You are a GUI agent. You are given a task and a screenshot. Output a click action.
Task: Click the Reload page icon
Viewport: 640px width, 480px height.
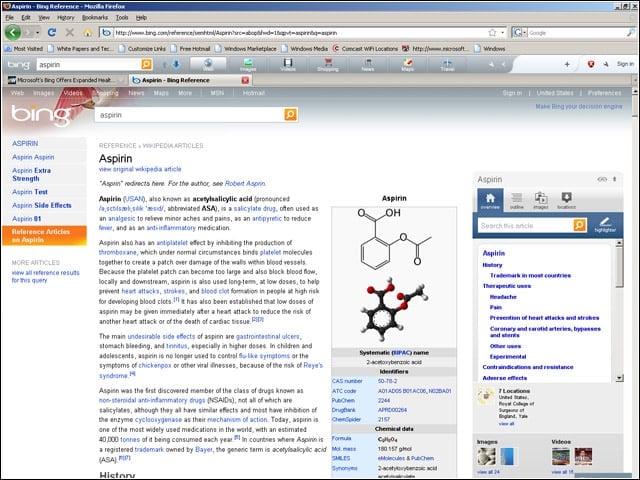pyautogui.click(x=52, y=32)
